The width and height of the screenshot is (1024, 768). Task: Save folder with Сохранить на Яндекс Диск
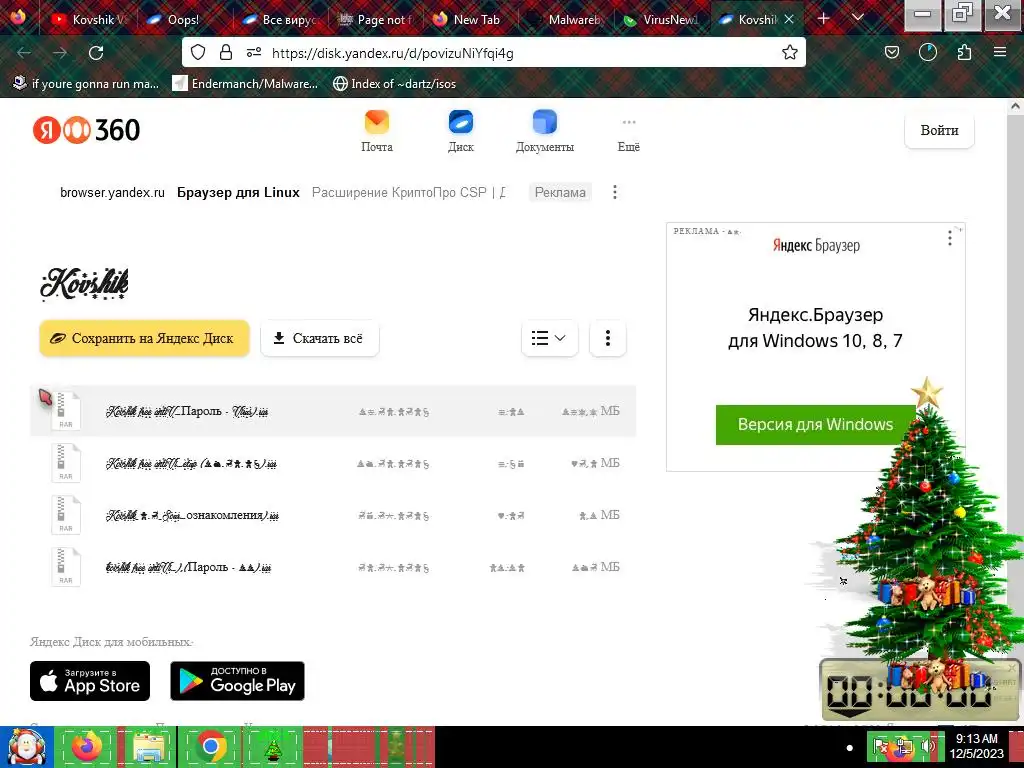[x=144, y=338]
